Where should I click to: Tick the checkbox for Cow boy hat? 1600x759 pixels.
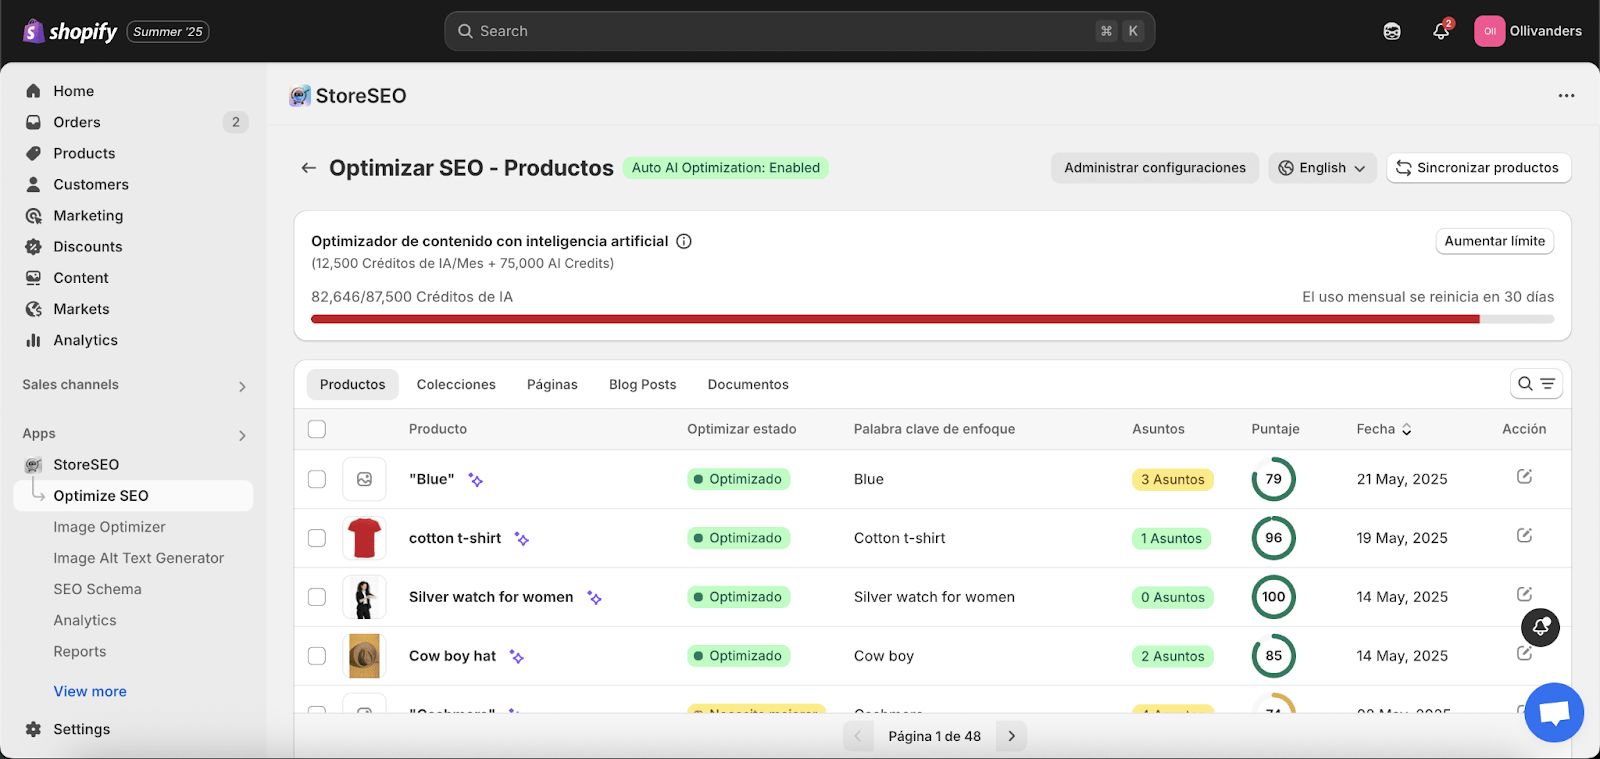tap(317, 656)
